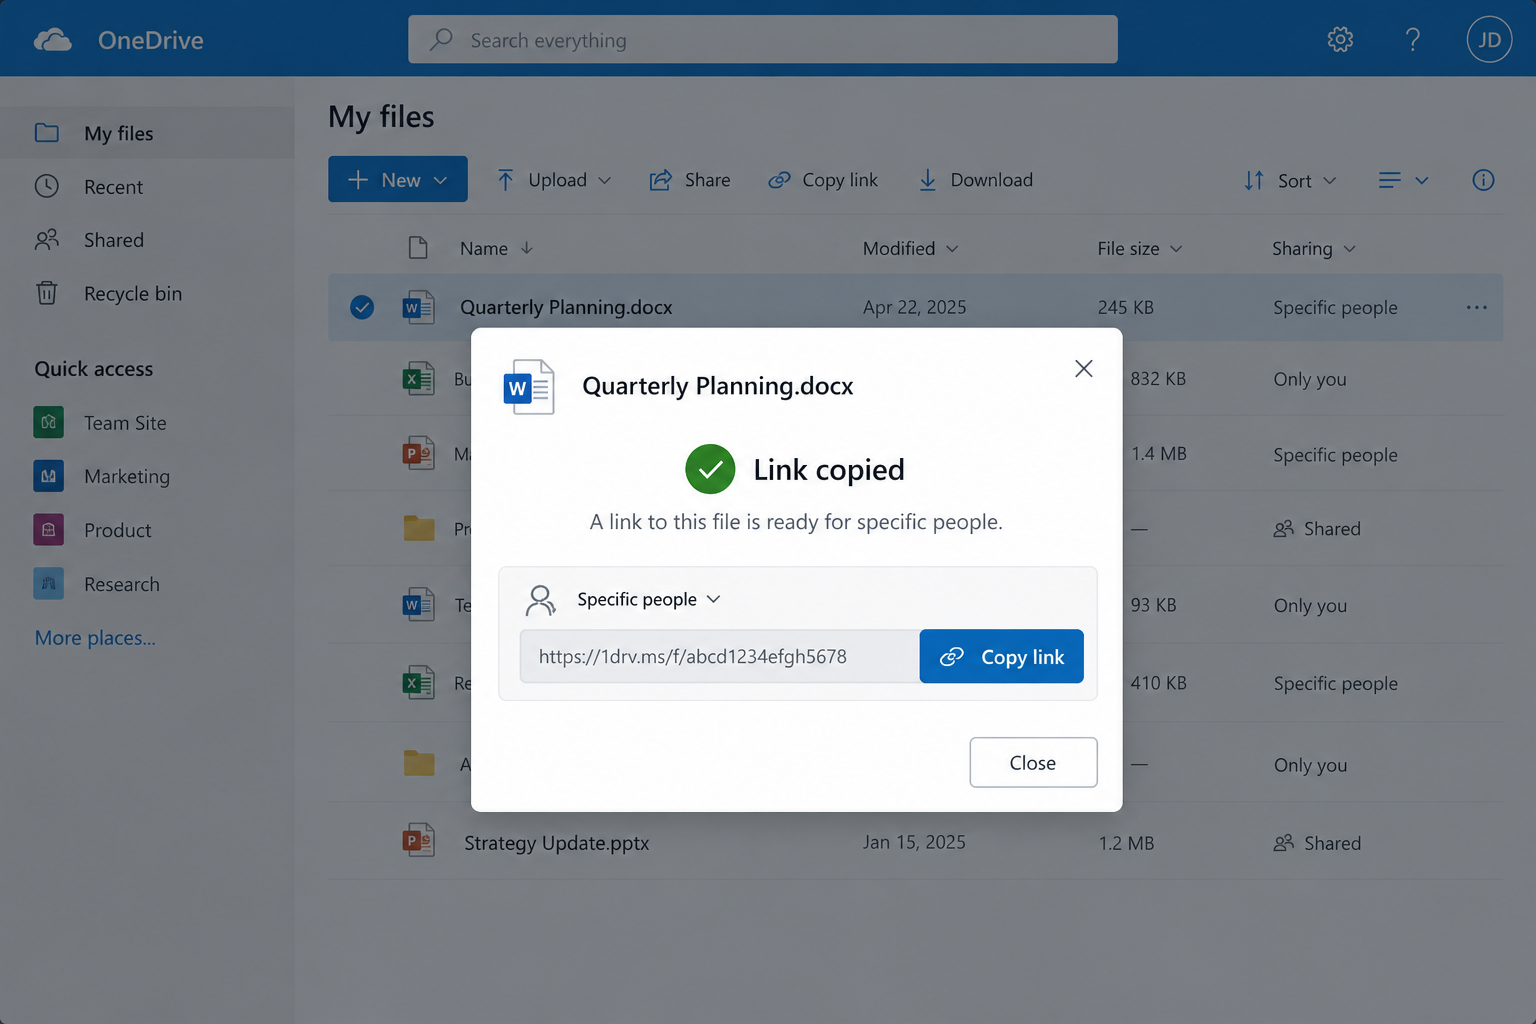Click the Close button in the dialog
This screenshot has height=1024, width=1536.
coord(1033,762)
